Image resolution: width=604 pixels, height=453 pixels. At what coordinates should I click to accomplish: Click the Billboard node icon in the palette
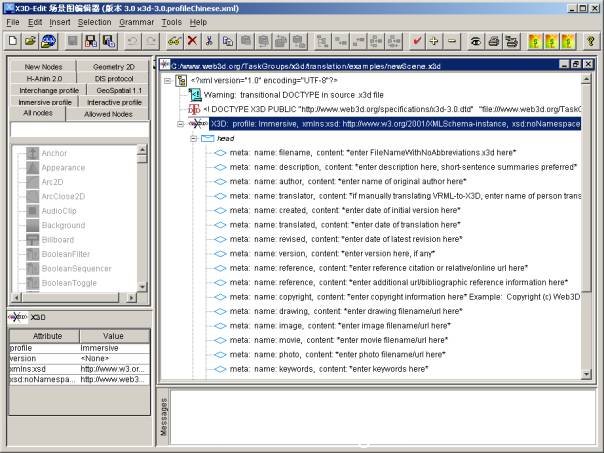32,240
